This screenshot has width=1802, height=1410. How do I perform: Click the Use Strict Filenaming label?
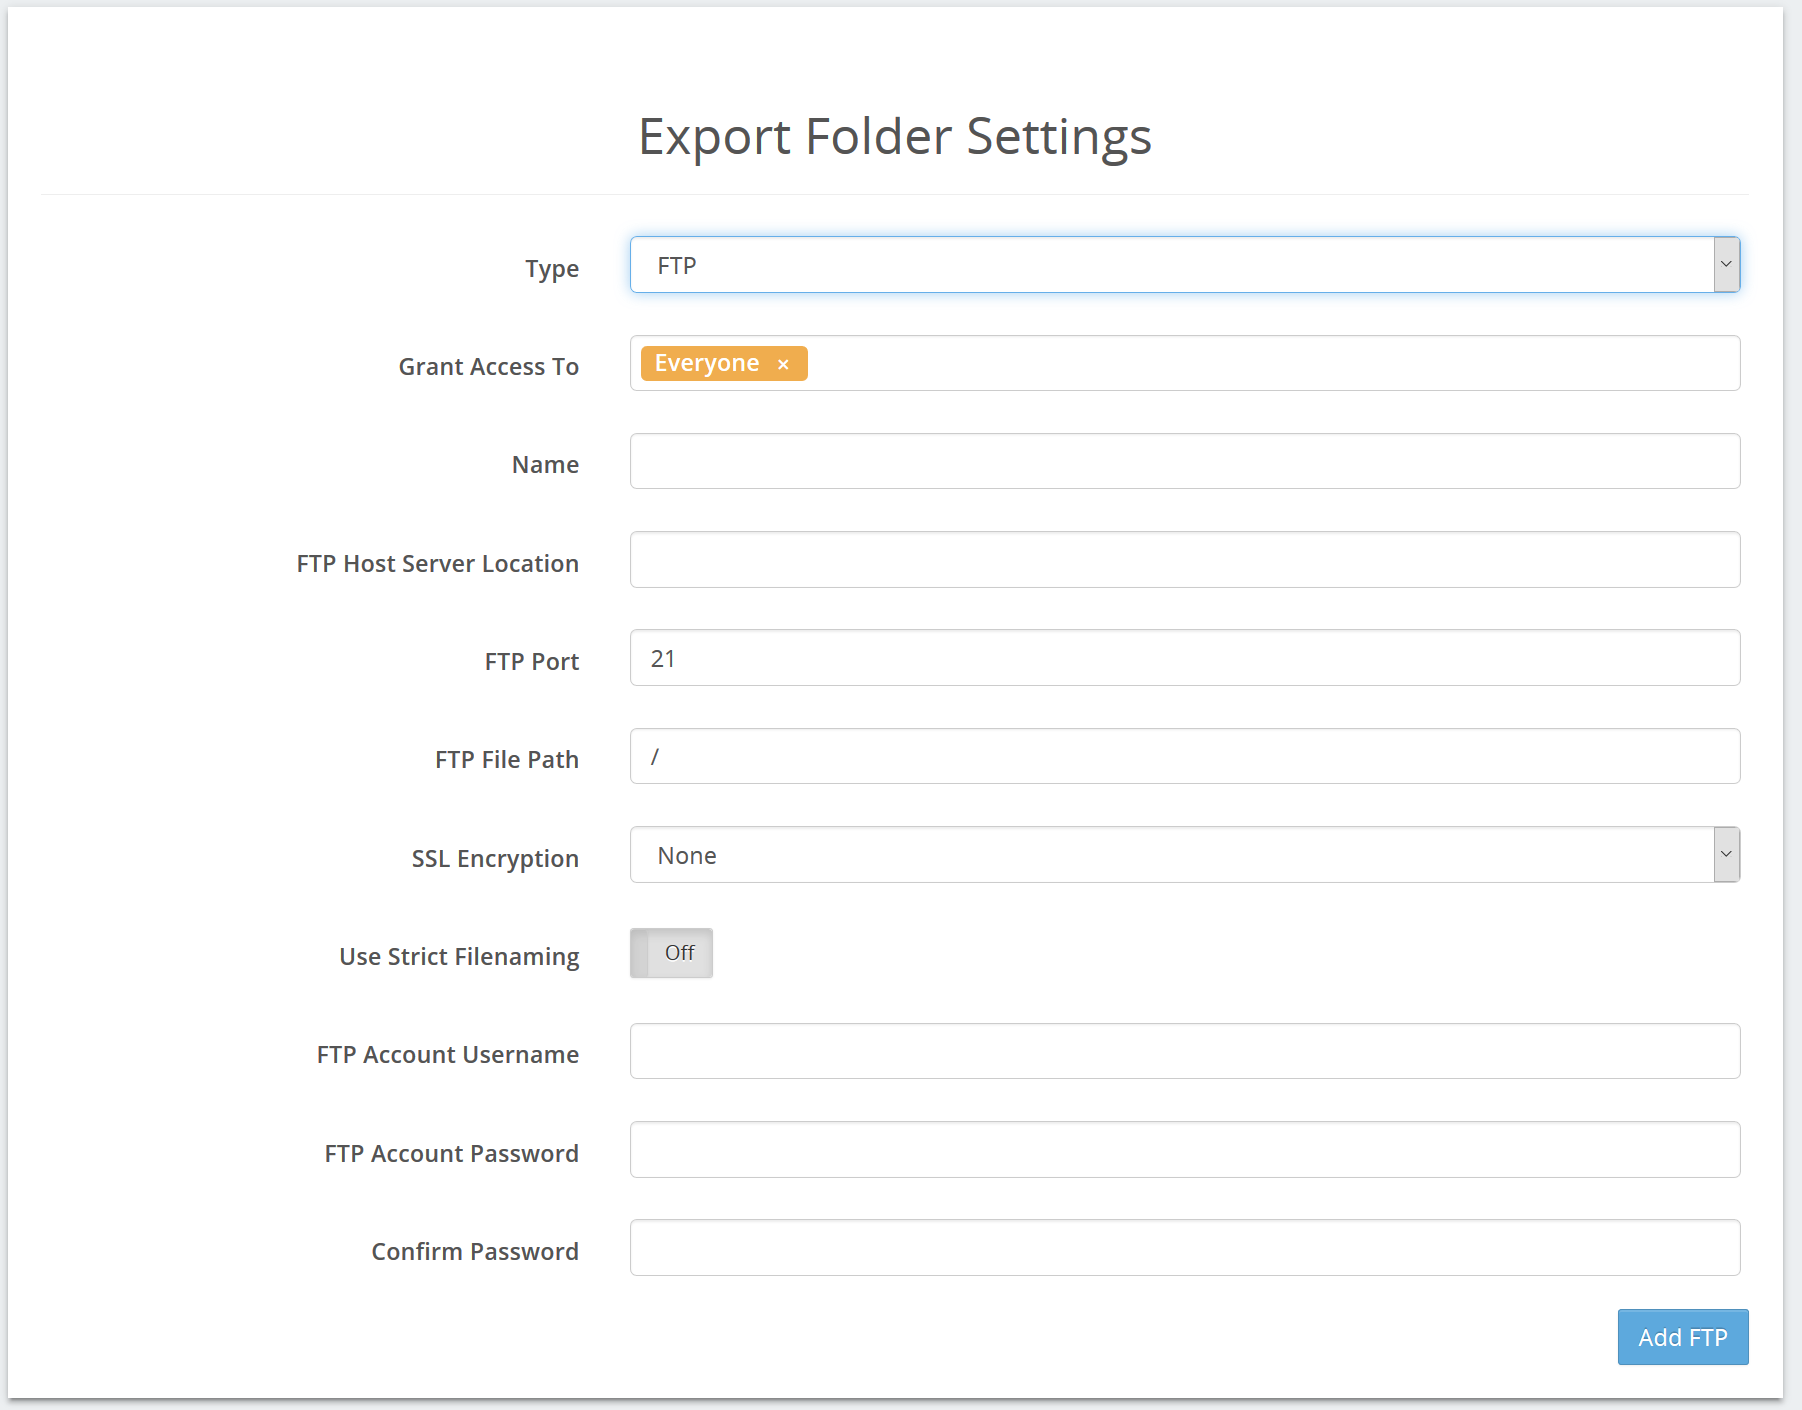[459, 957]
